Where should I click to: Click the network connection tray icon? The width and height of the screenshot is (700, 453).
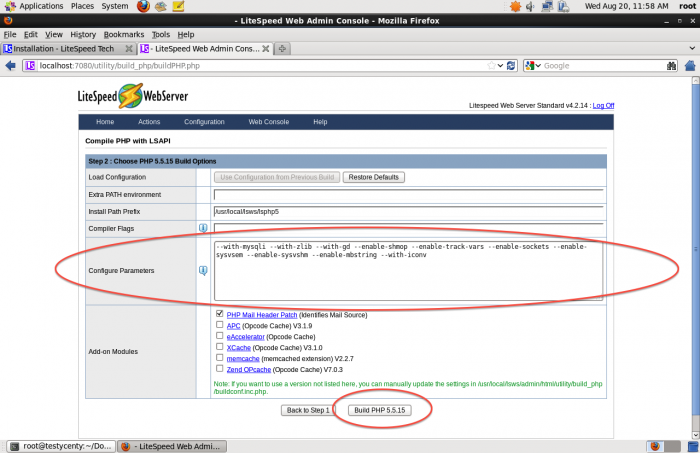coord(547,6)
